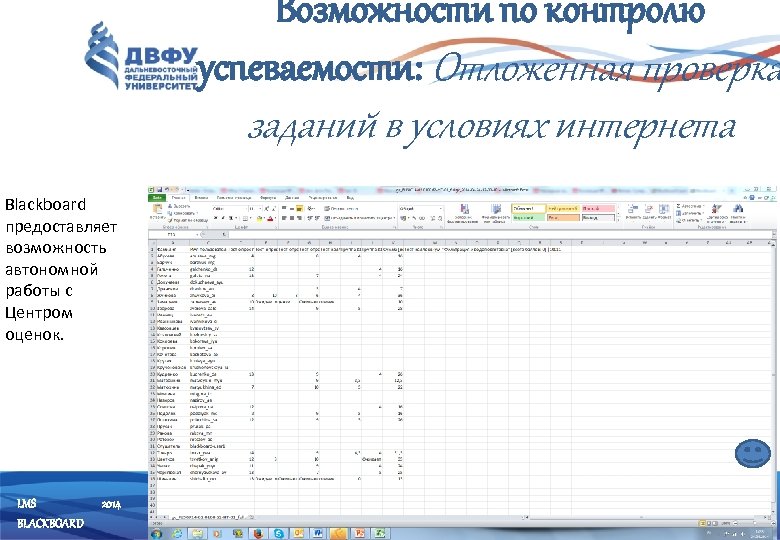Click the decrease indent icon
The height and width of the screenshot is (540, 780).
pos(309,218)
